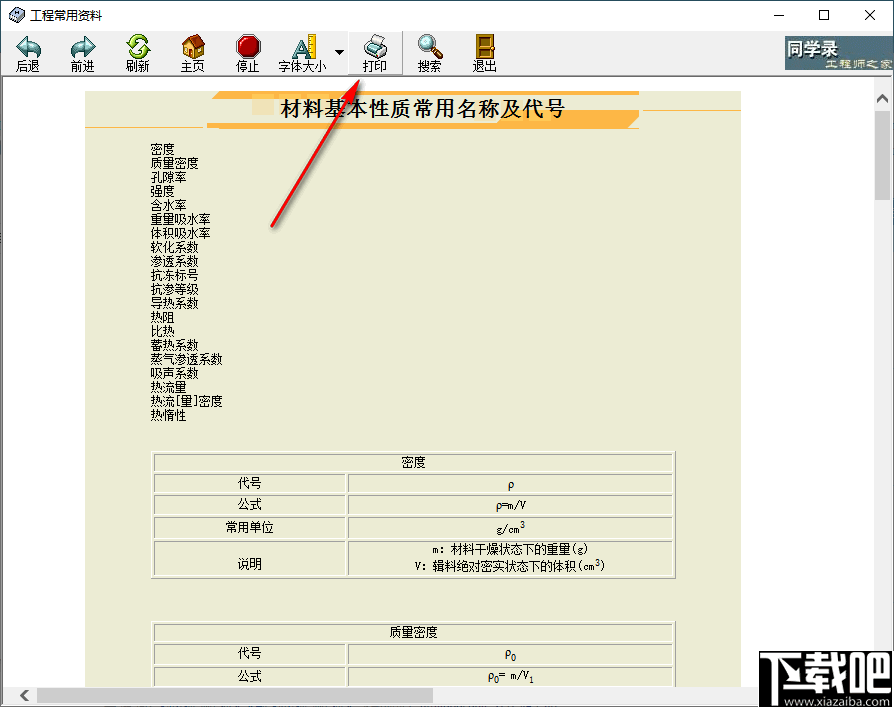
Task: Go back using the 后退 toolbar icon
Action: [27, 54]
